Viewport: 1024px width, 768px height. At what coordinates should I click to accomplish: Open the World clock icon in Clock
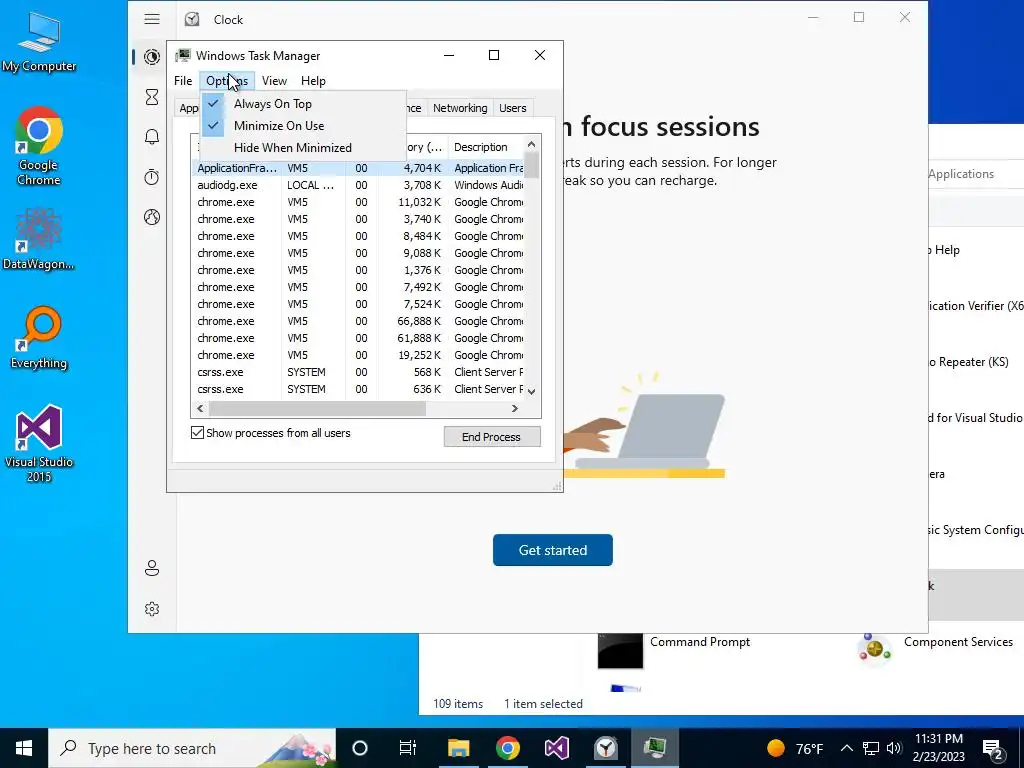152,217
